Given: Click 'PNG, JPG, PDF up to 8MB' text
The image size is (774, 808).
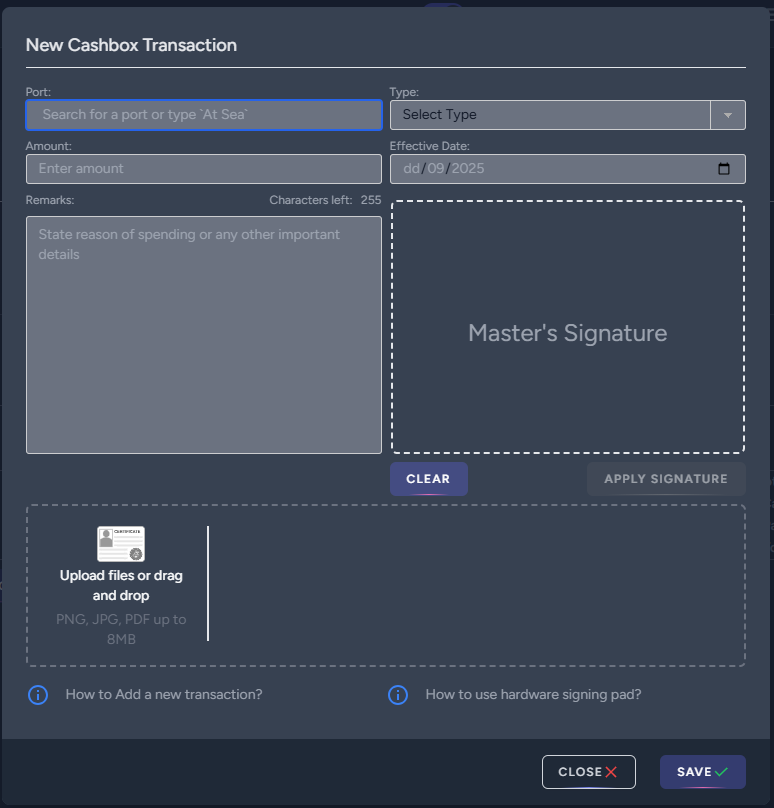Looking at the screenshot, I should coord(121,629).
